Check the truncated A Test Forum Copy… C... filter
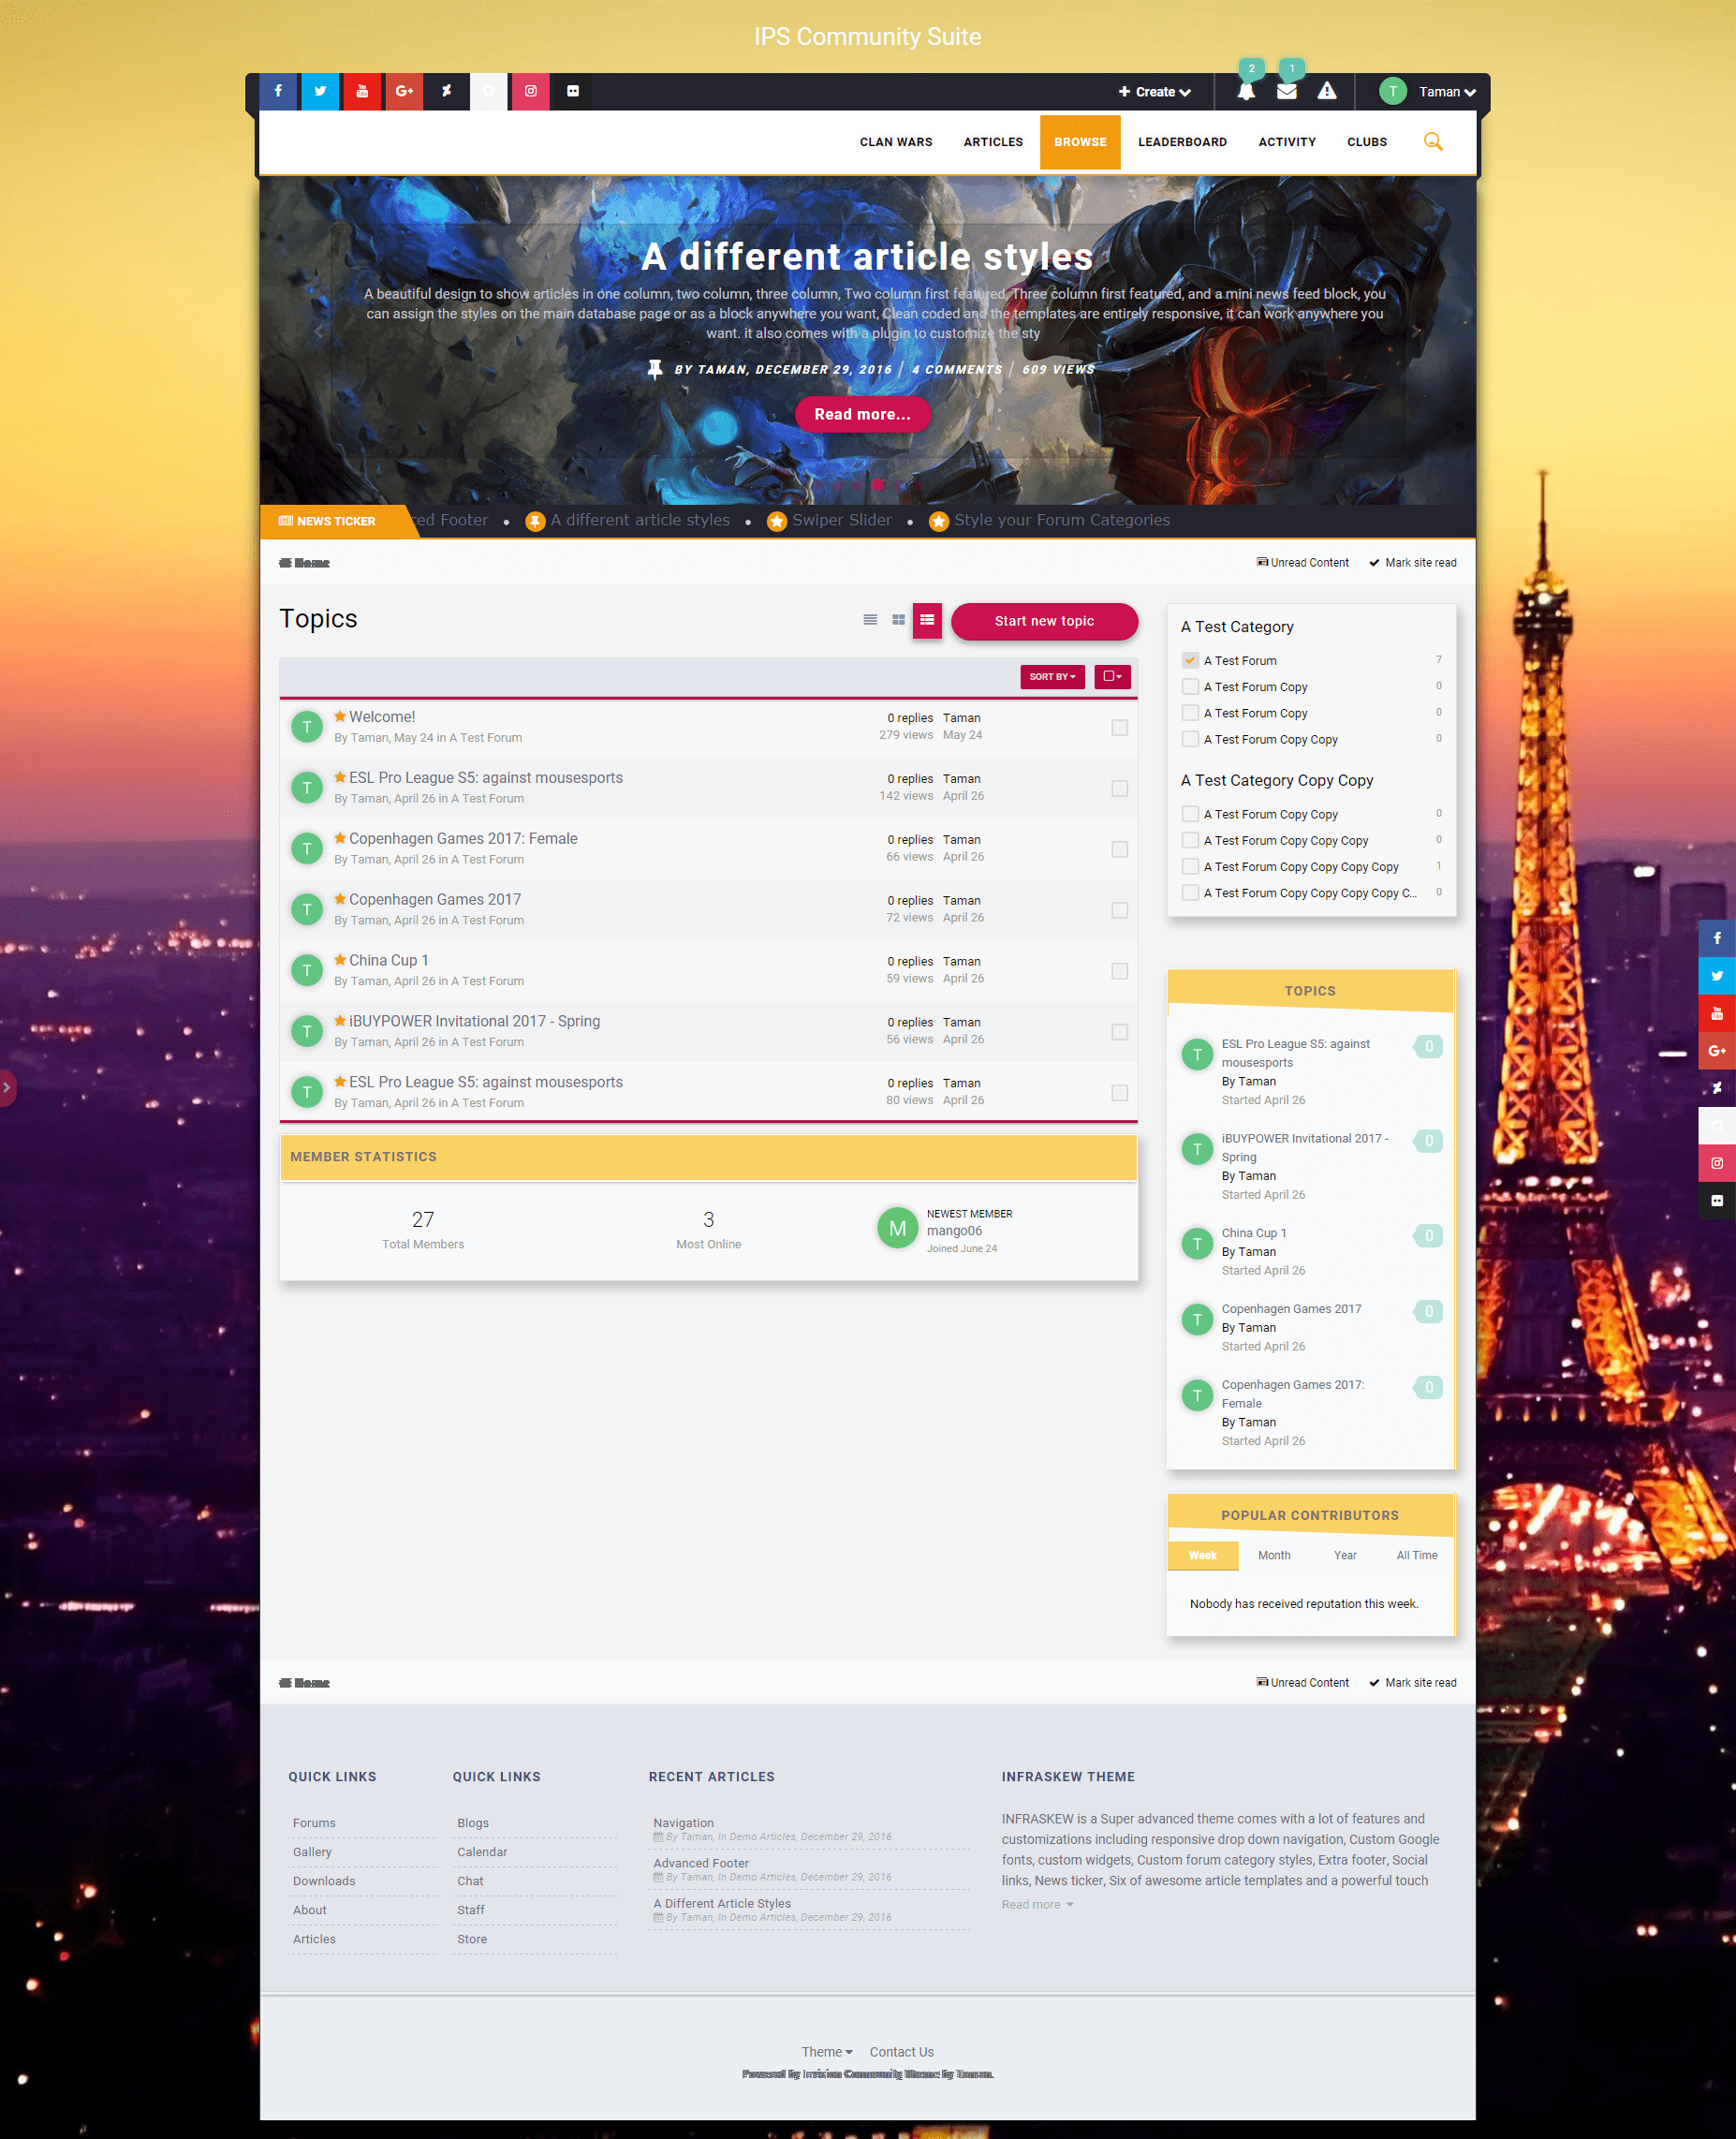This screenshot has width=1736, height=2139. [1190, 893]
